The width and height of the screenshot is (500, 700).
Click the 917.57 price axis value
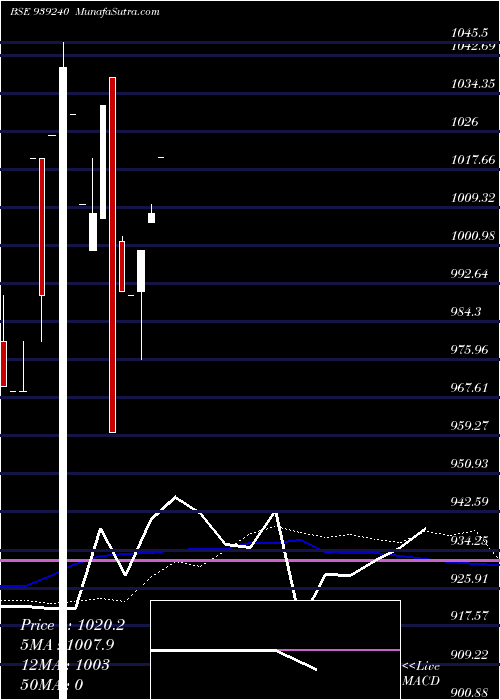[x=469, y=616]
